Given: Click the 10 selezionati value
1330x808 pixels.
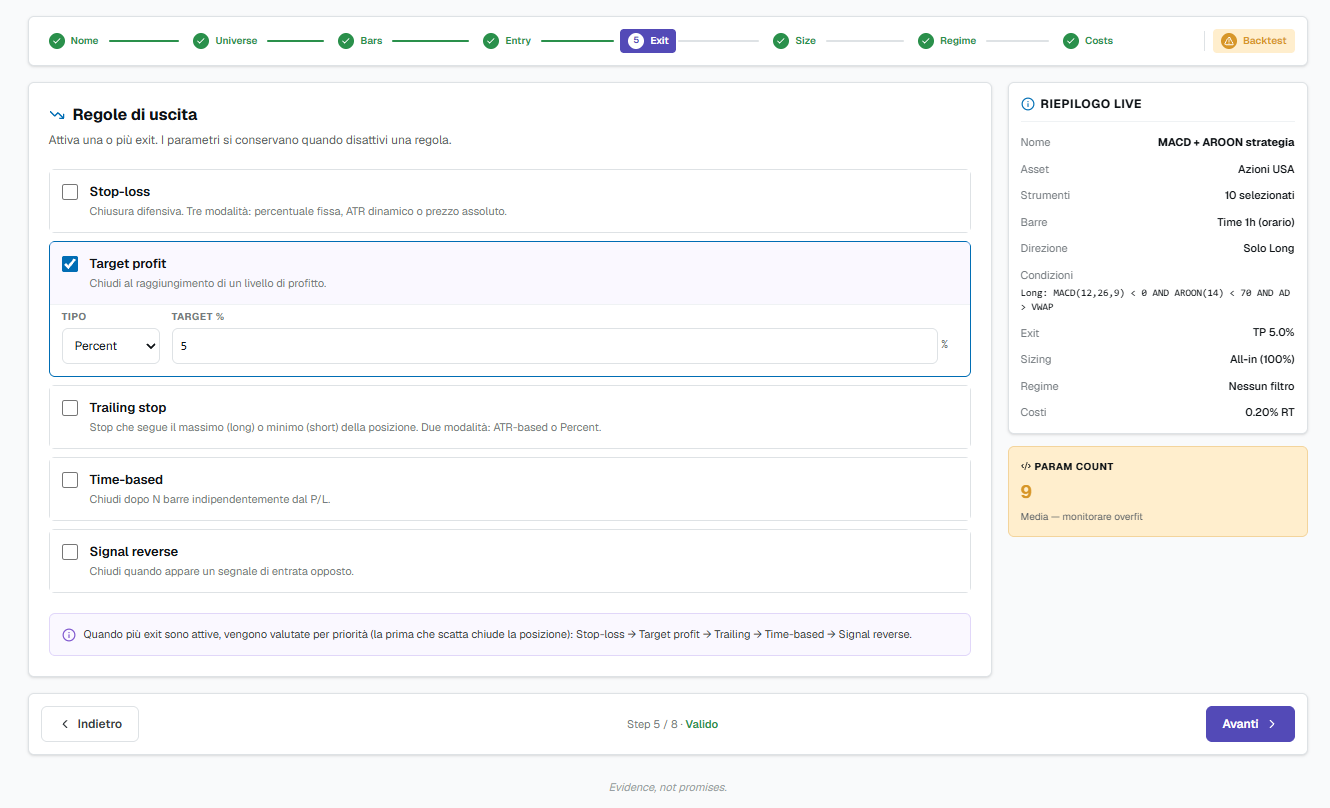Looking at the screenshot, I should click(x=1260, y=195).
